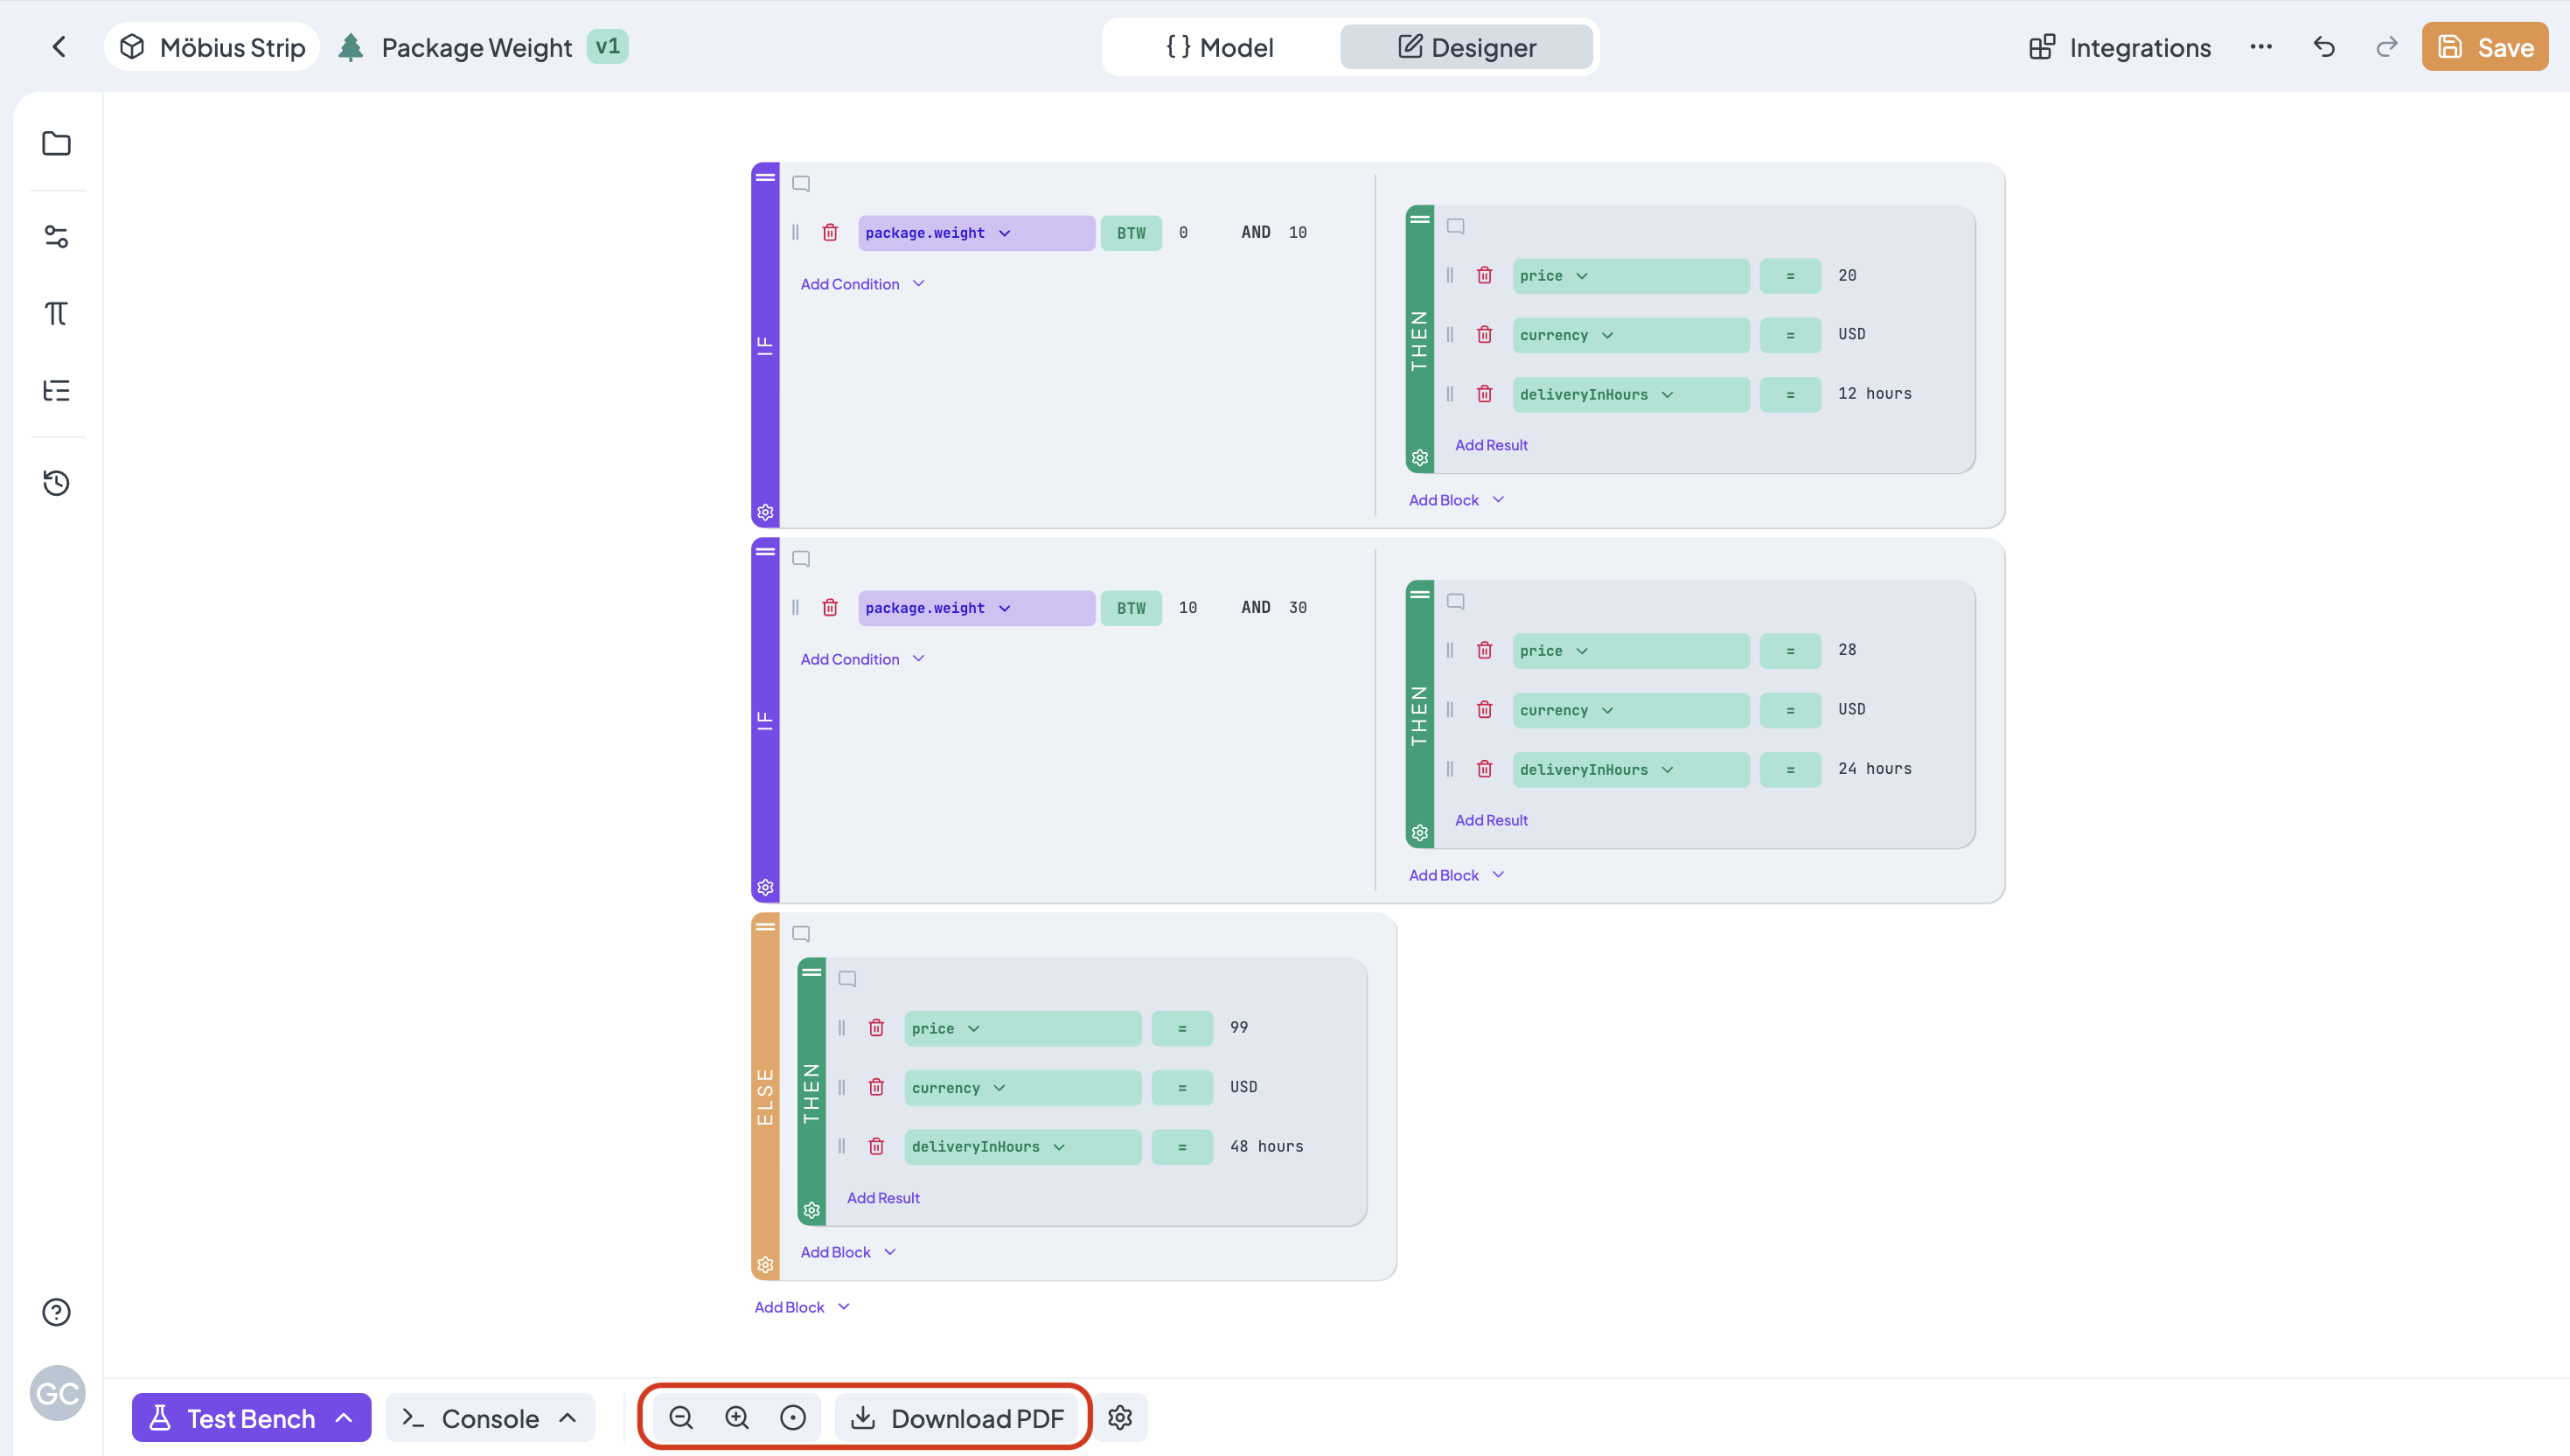The image size is (2570, 1456).
Task: Toggle comment icon on first IF block
Action: point(801,184)
